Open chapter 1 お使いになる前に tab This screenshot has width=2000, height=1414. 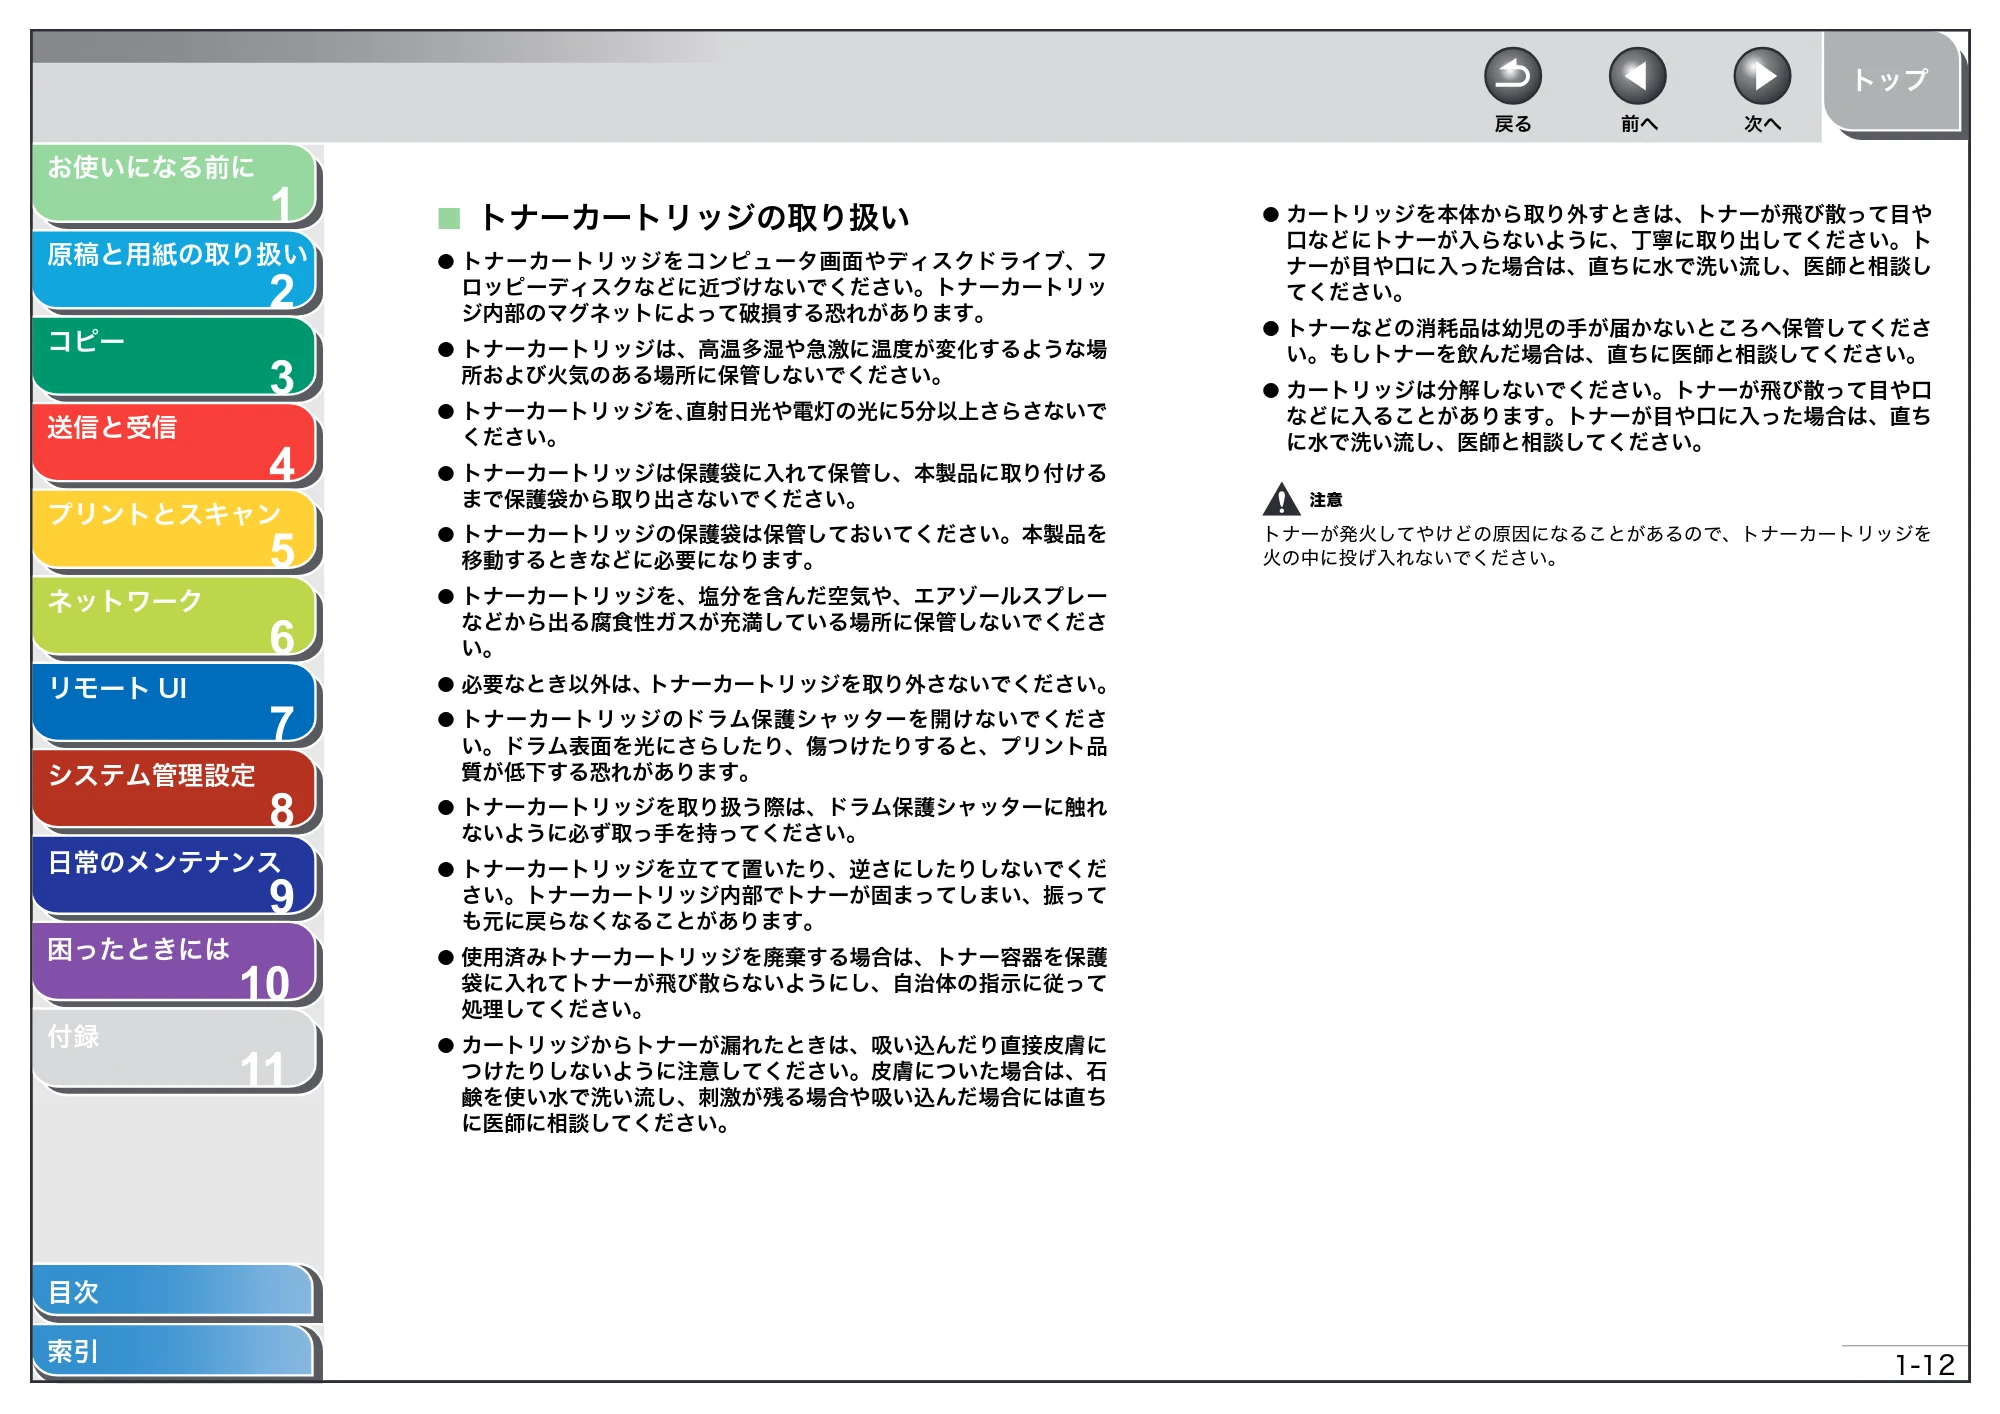tap(175, 184)
